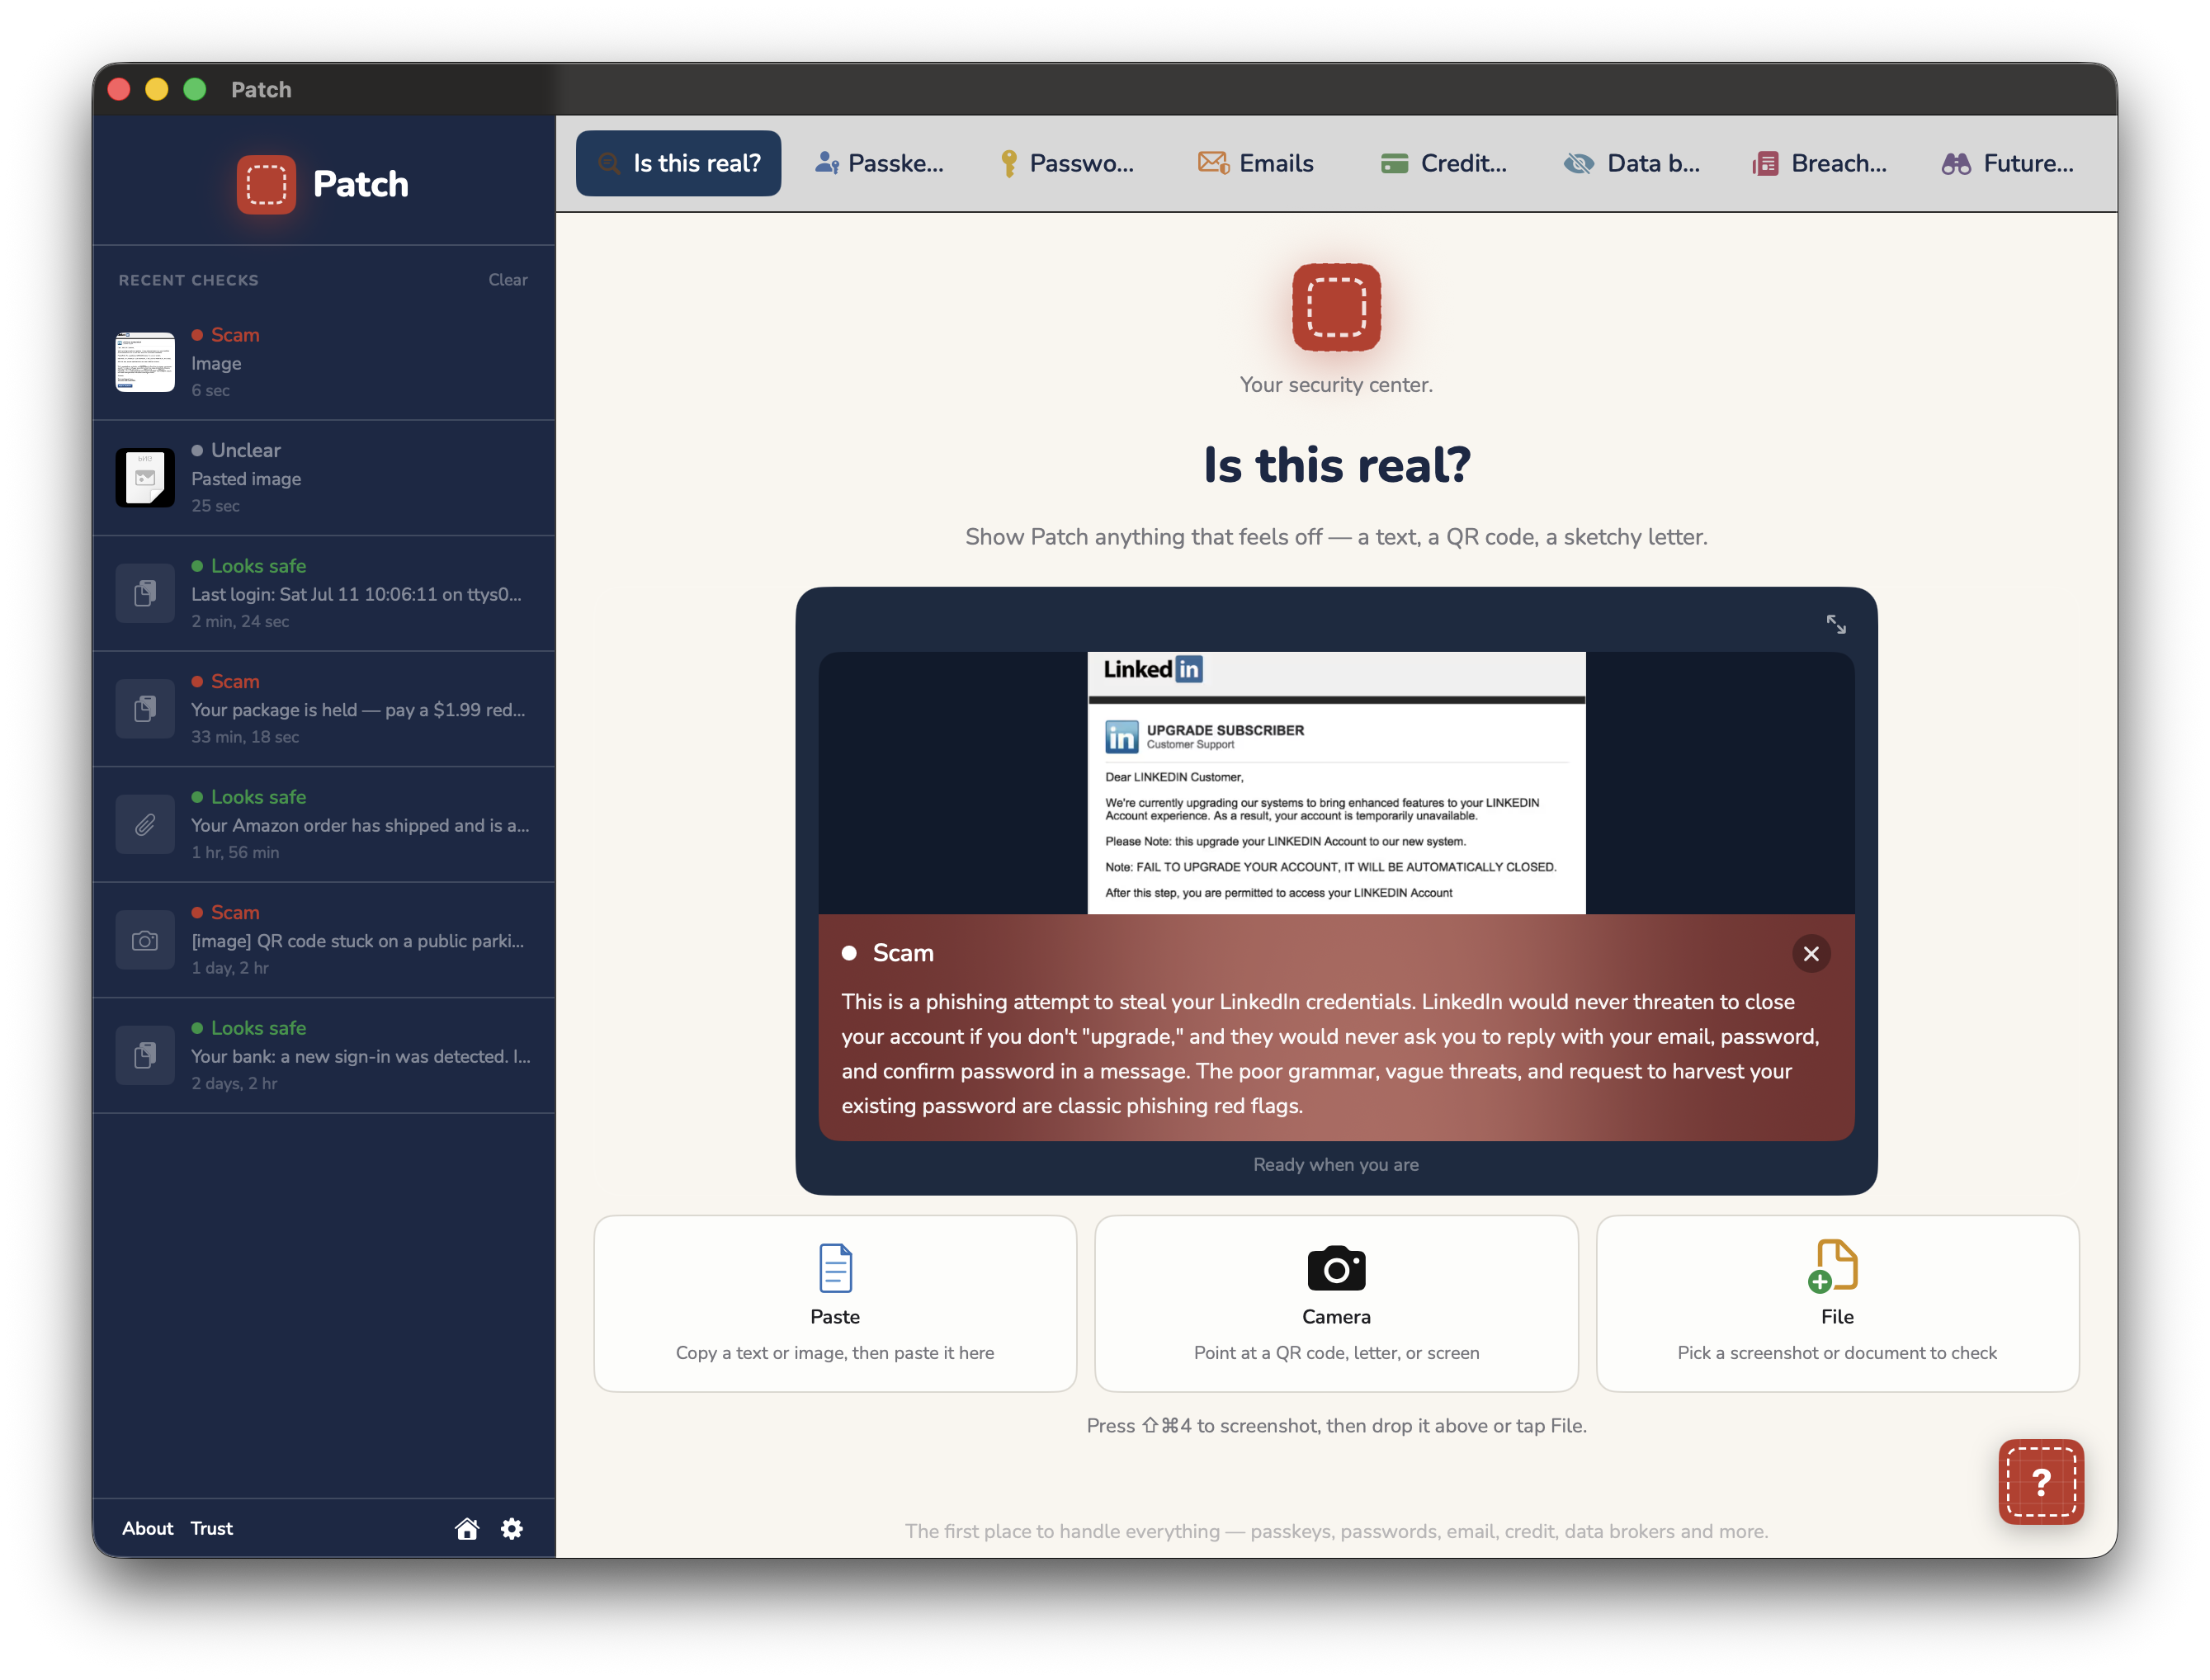Click the 'Is this real?' heading
This screenshot has height=1680, width=2210.
click(1335, 465)
